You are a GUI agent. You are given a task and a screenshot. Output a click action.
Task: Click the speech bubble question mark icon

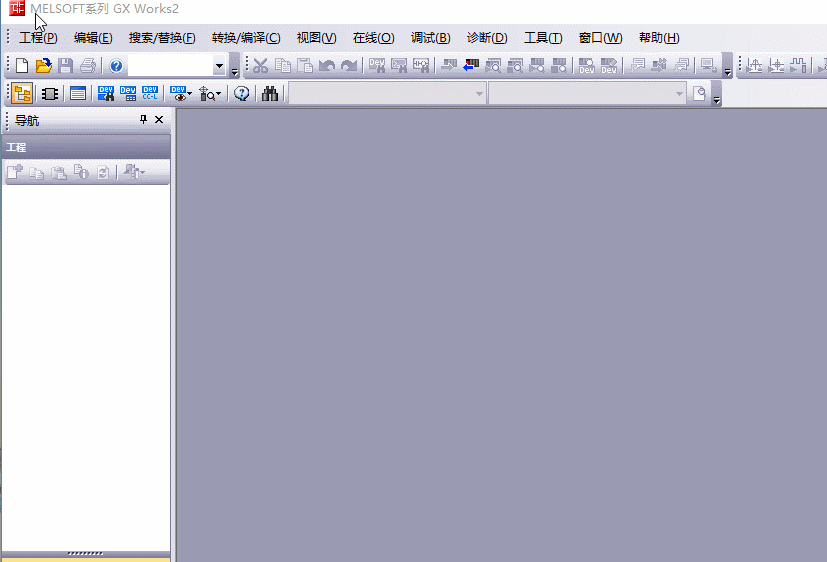point(242,94)
